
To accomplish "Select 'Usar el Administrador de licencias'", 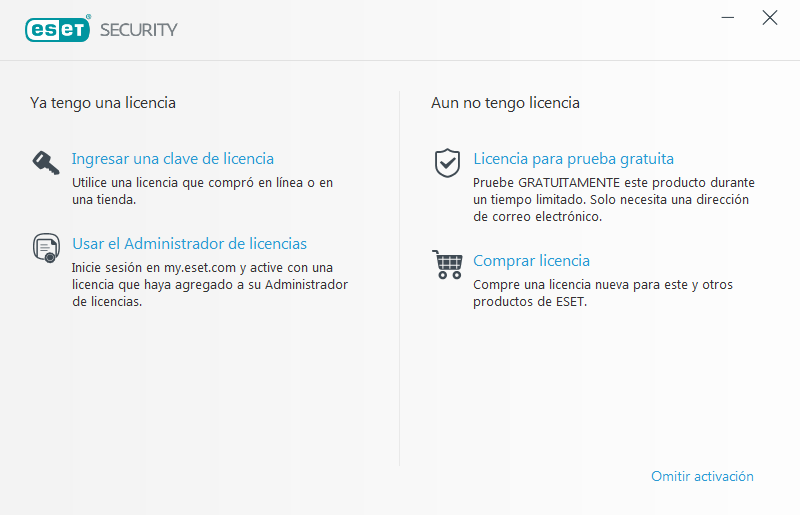I will (x=189, y=244).
